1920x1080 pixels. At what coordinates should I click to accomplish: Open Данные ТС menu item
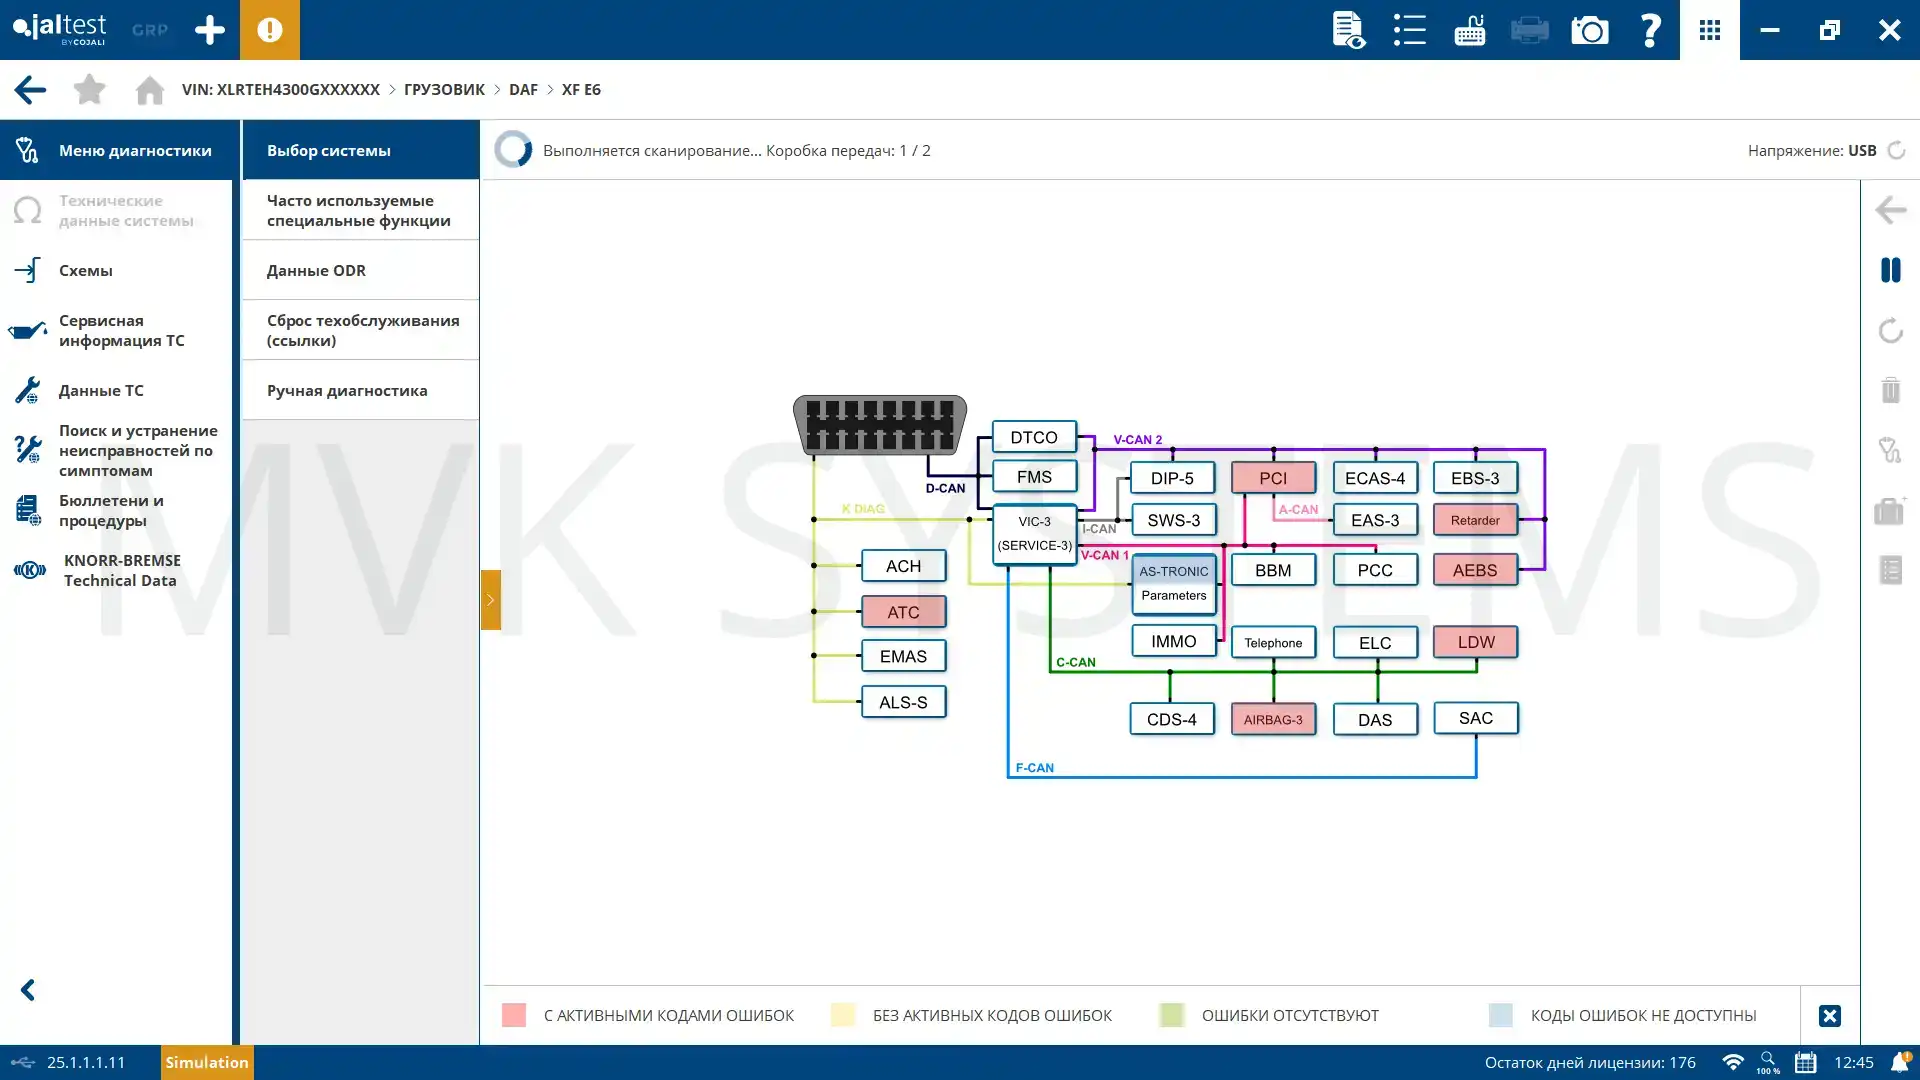116,390
